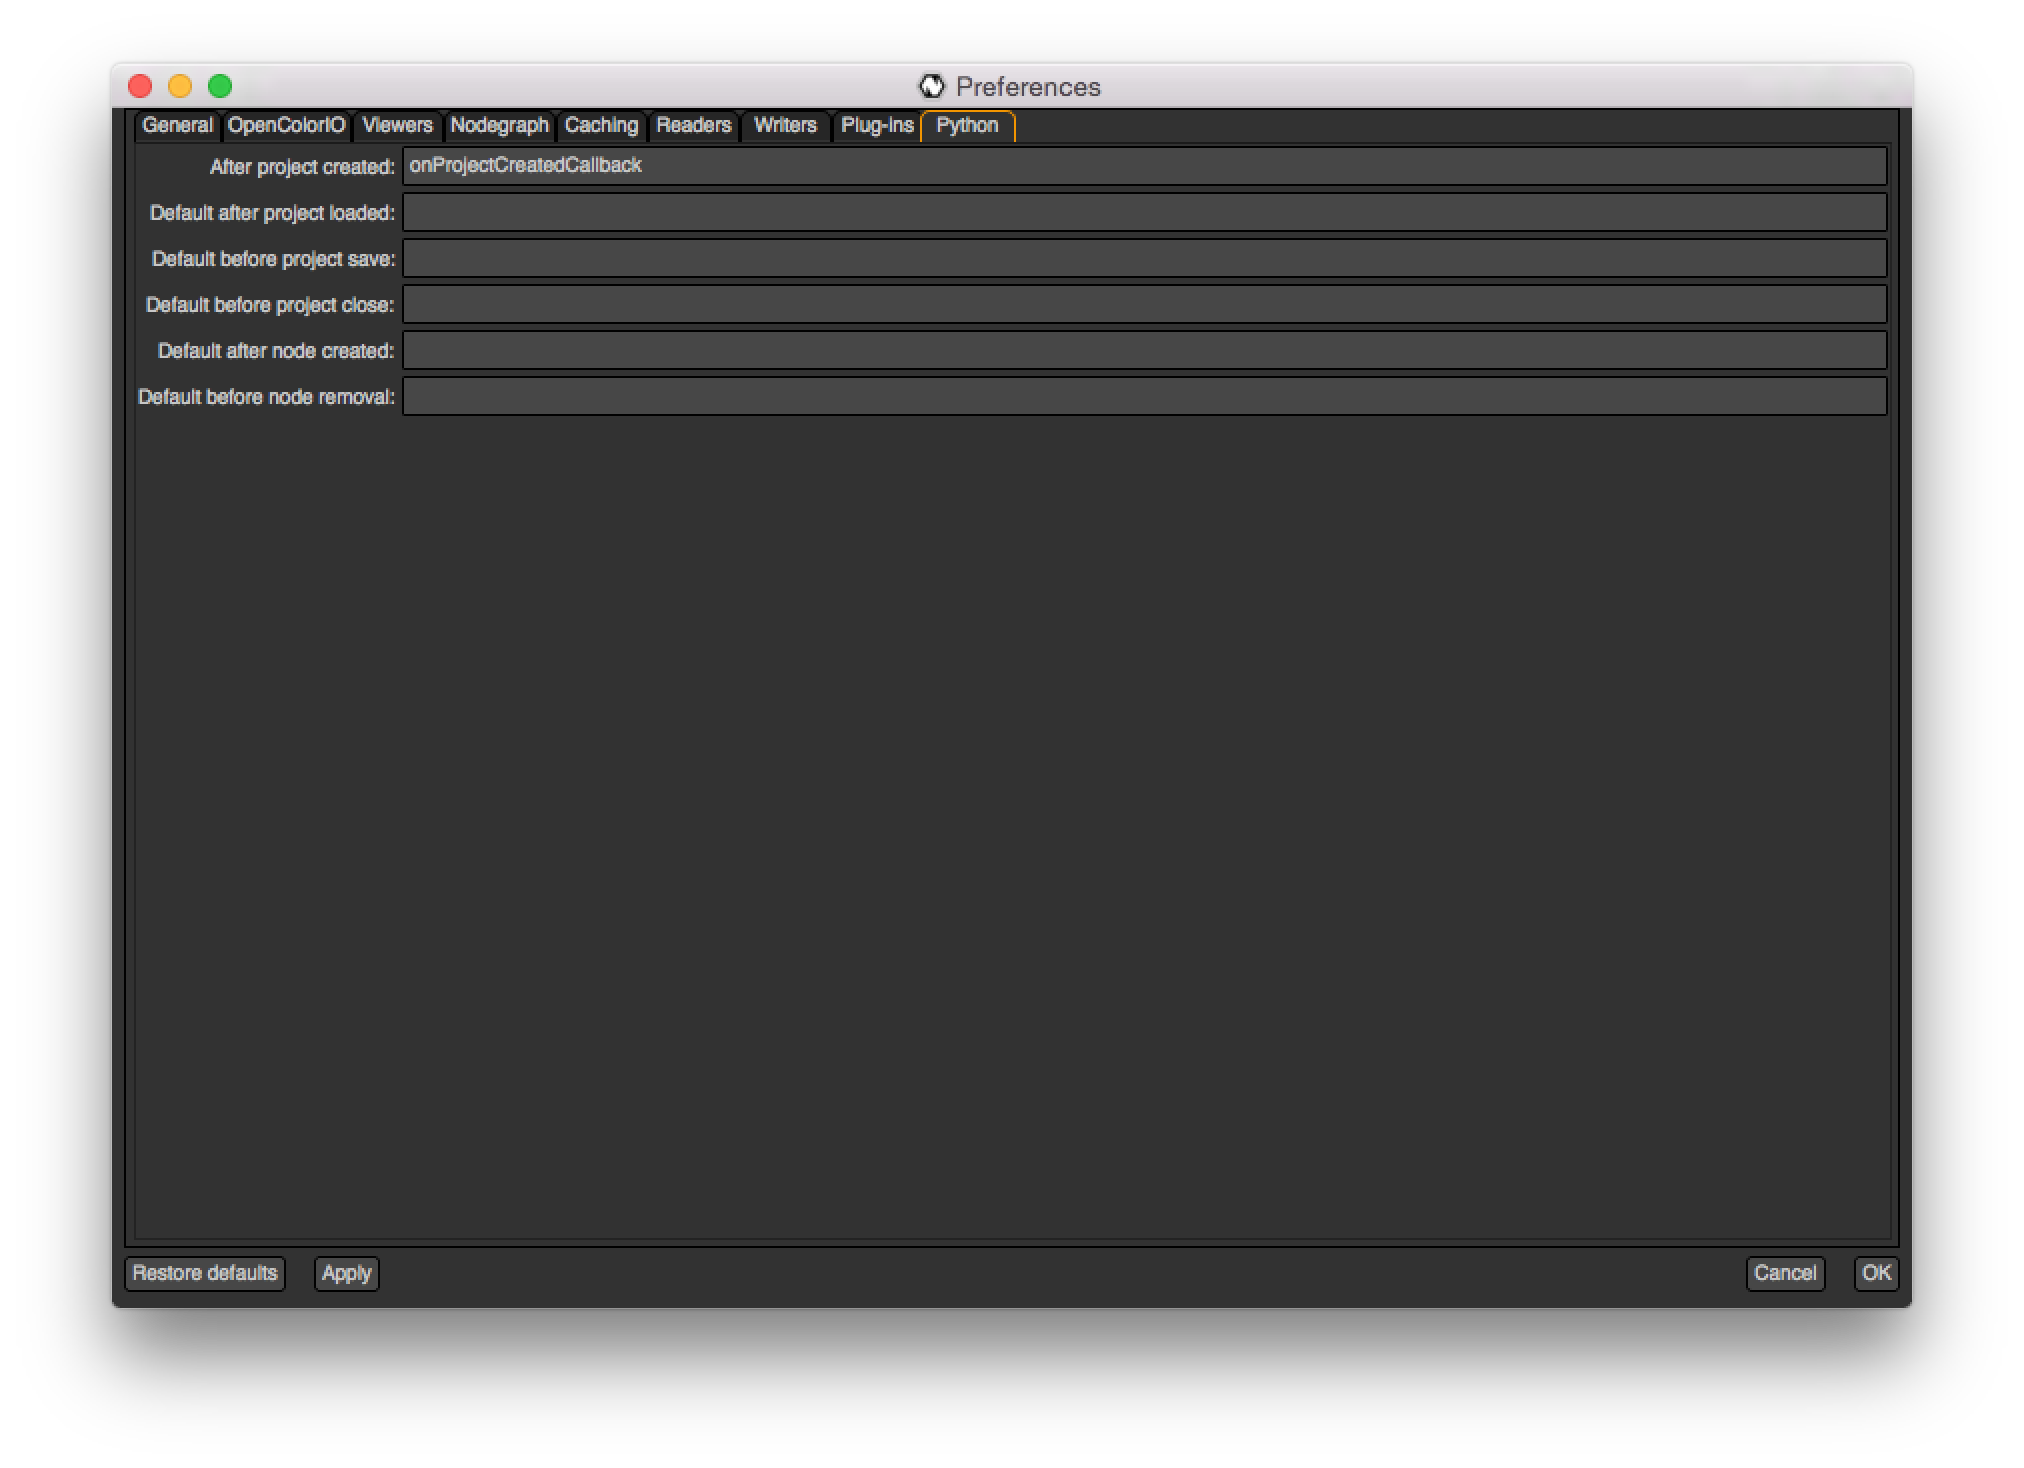Click the Apply button
The height and width of the screenshot is (1468, 2024).
[x=346, y=1273]
